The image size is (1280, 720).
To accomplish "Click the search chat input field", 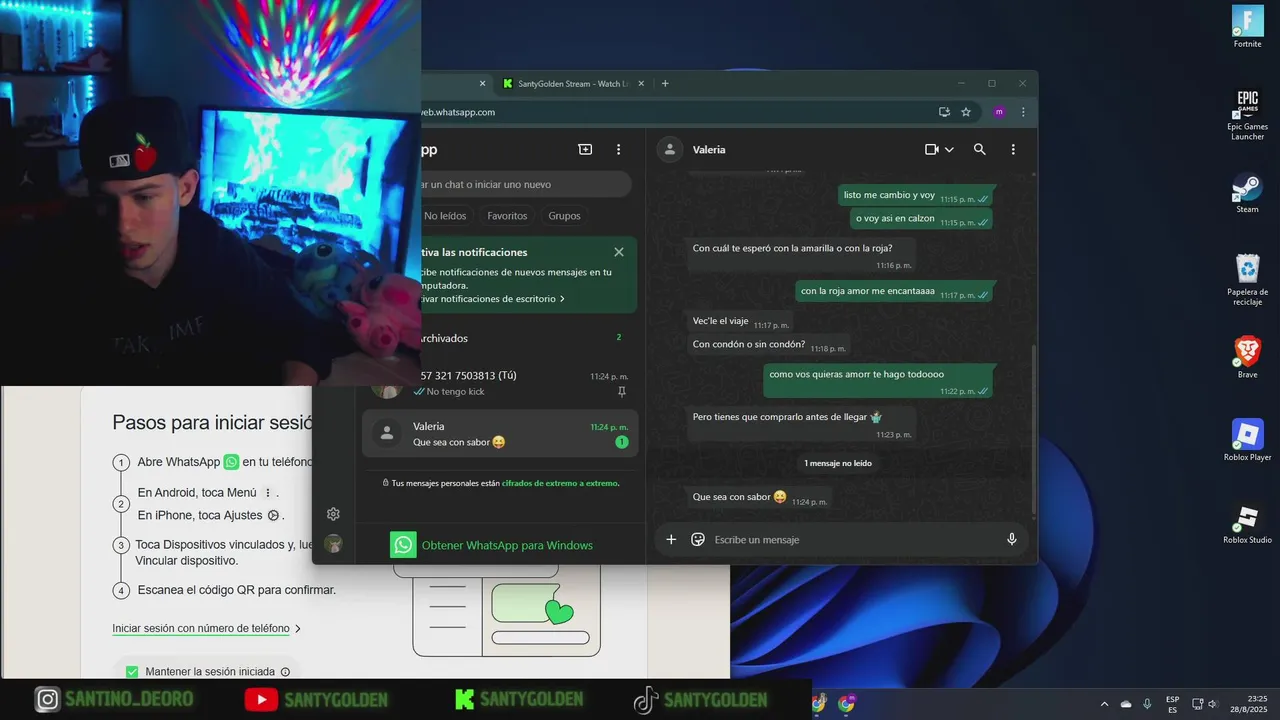I will [x=525, y=184].
